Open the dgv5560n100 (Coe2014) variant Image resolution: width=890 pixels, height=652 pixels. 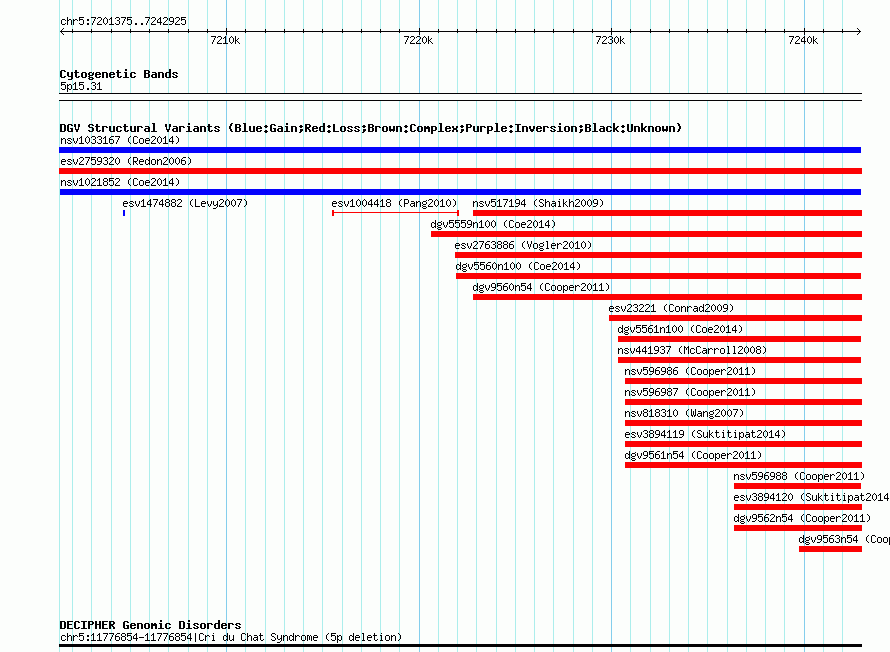click(x=518, y=266)
